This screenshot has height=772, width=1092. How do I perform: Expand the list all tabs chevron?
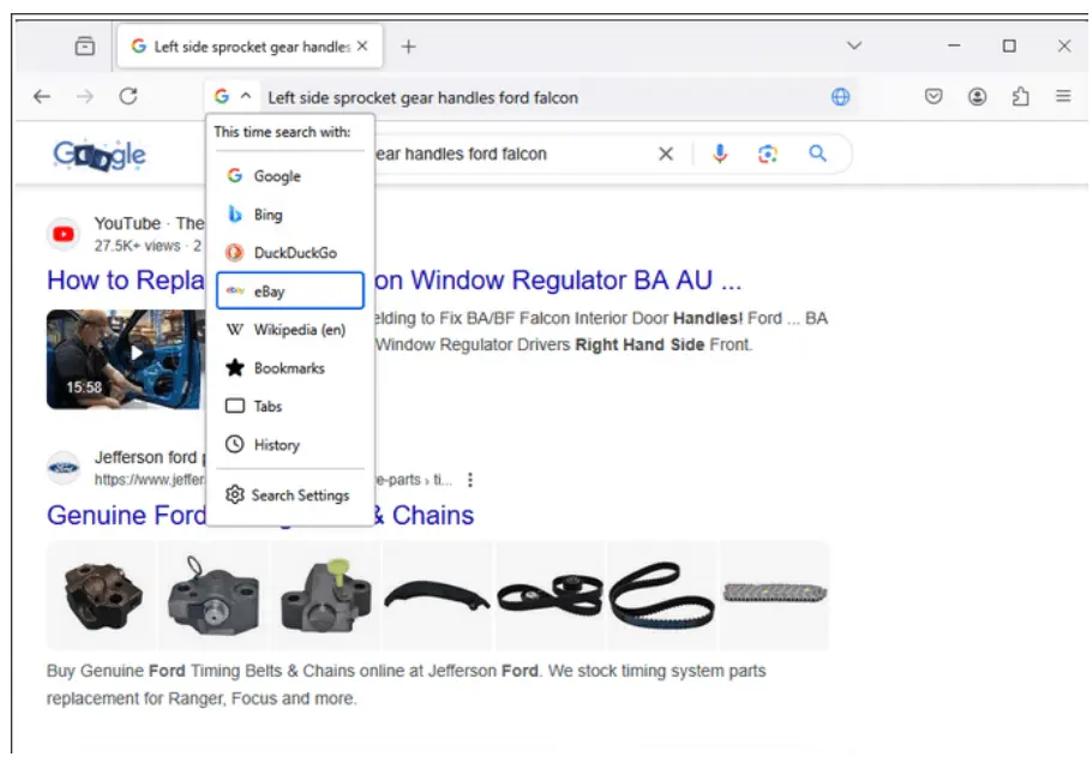[x=855, y=46]
